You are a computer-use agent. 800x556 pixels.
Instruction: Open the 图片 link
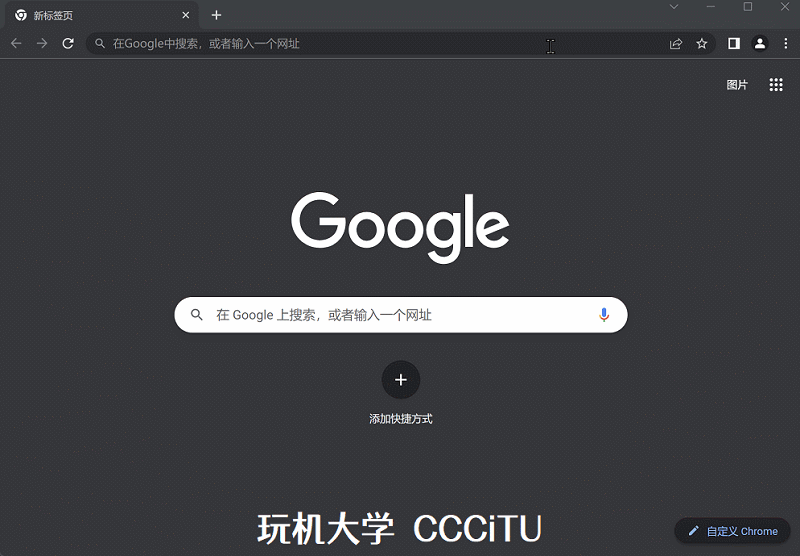737,85
